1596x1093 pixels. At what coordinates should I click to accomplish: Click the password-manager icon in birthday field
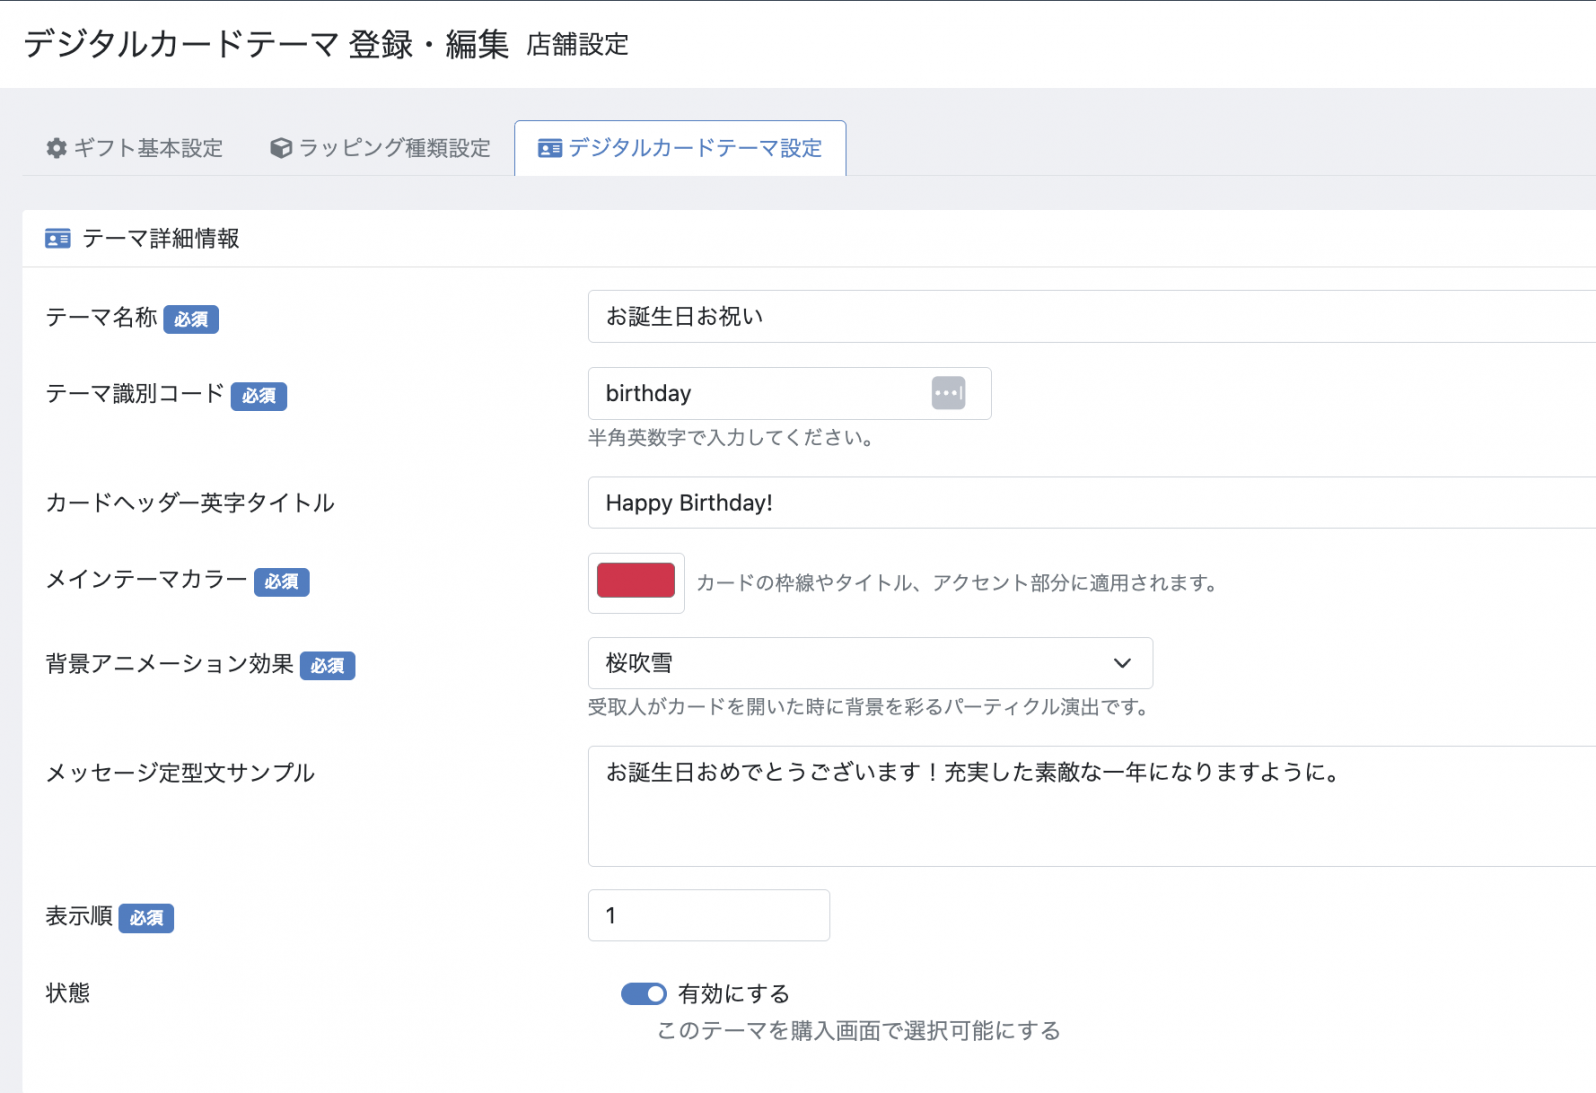point(948,393)
